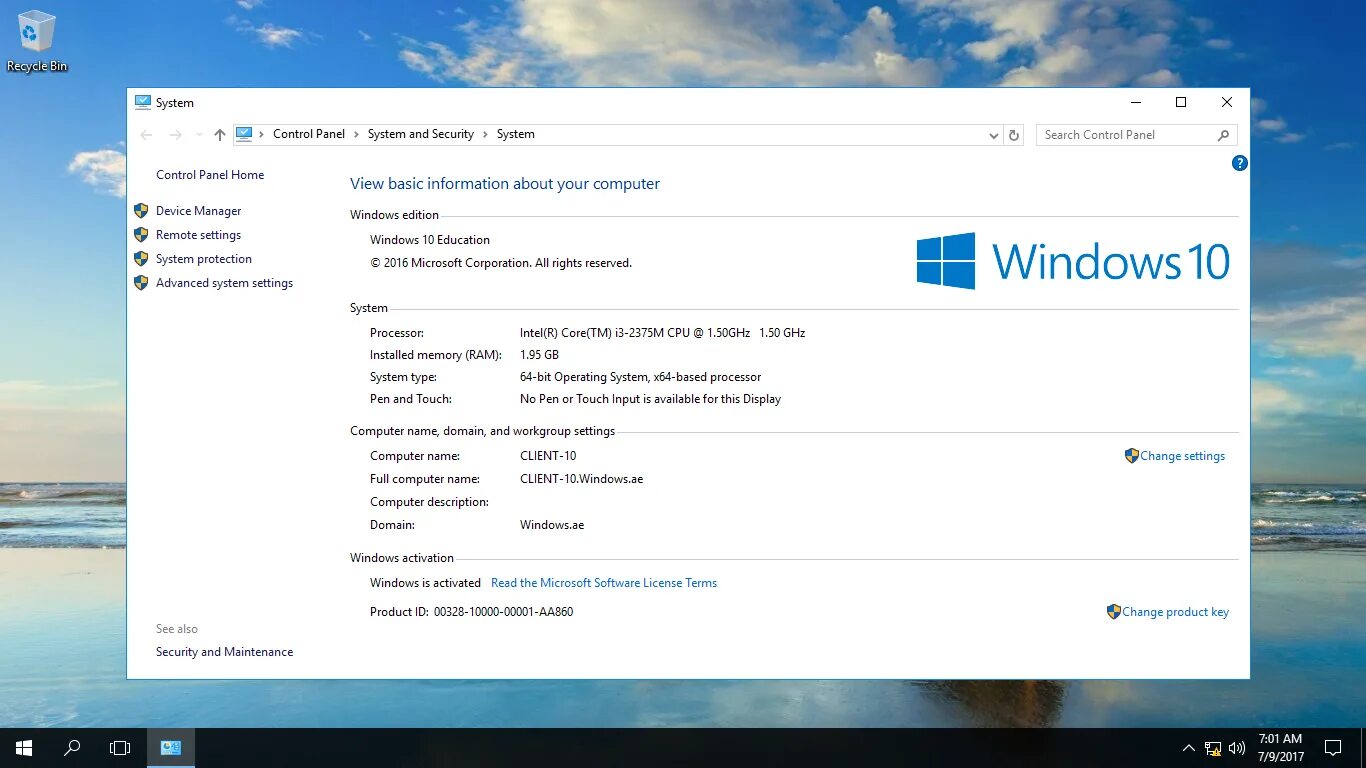Click shield icon beside Remote settings
The image size is (1366, 768).
141,235
